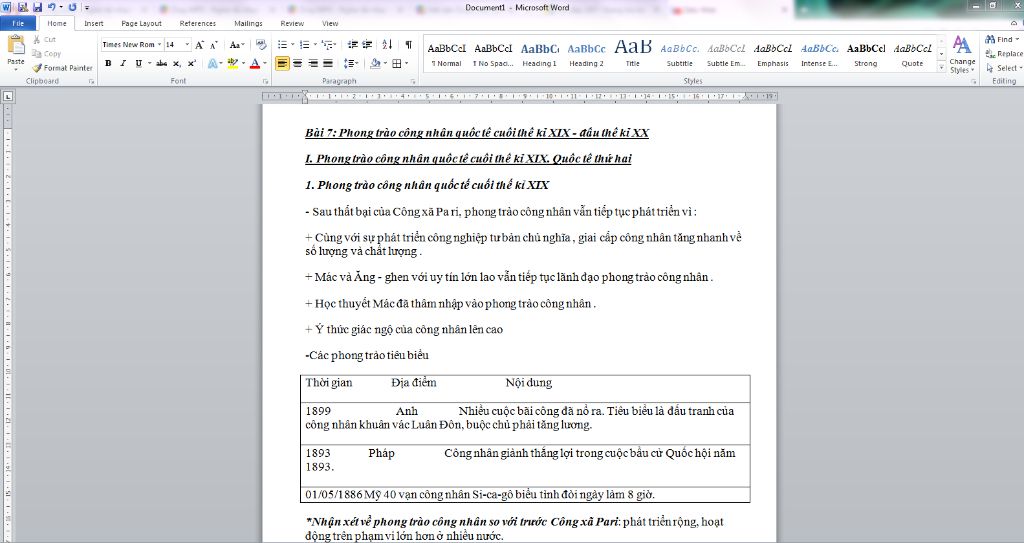Sort text with the A-Z icon
1024x543 pixels.
pos(387,45)
